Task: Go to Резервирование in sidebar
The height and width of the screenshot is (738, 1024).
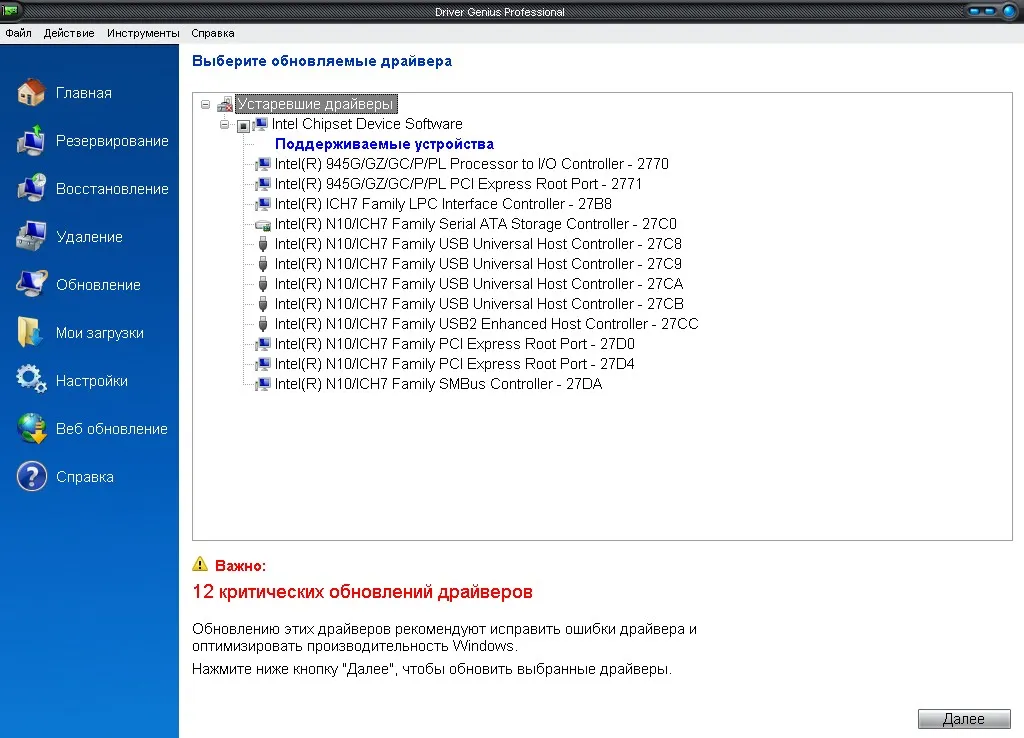Action: coord(112,141)
